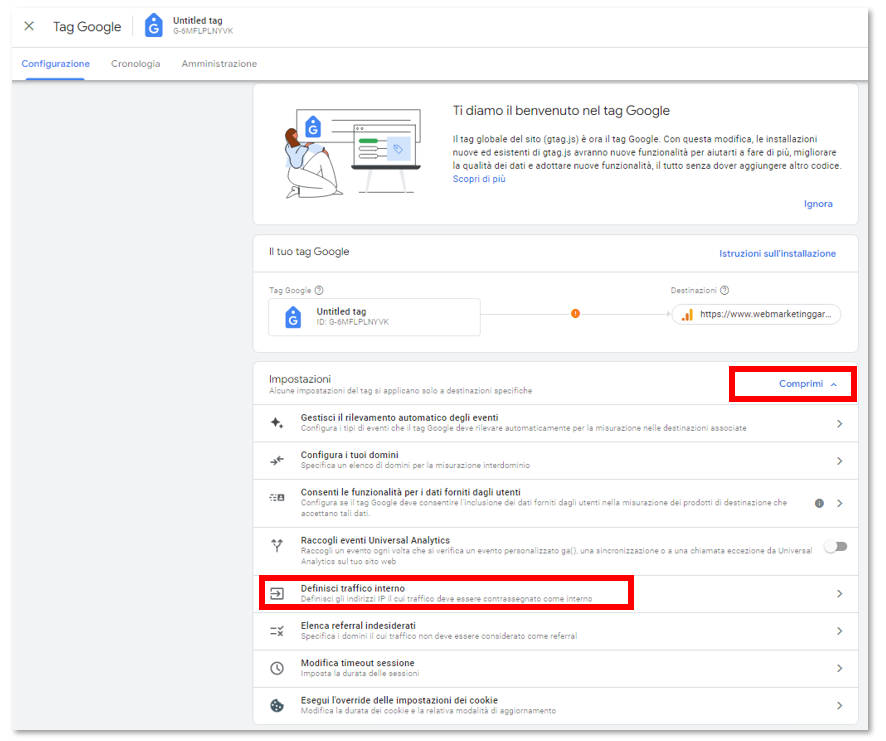Close the Tag Google panel
886x741 pixels.
(x=29, y=26)
